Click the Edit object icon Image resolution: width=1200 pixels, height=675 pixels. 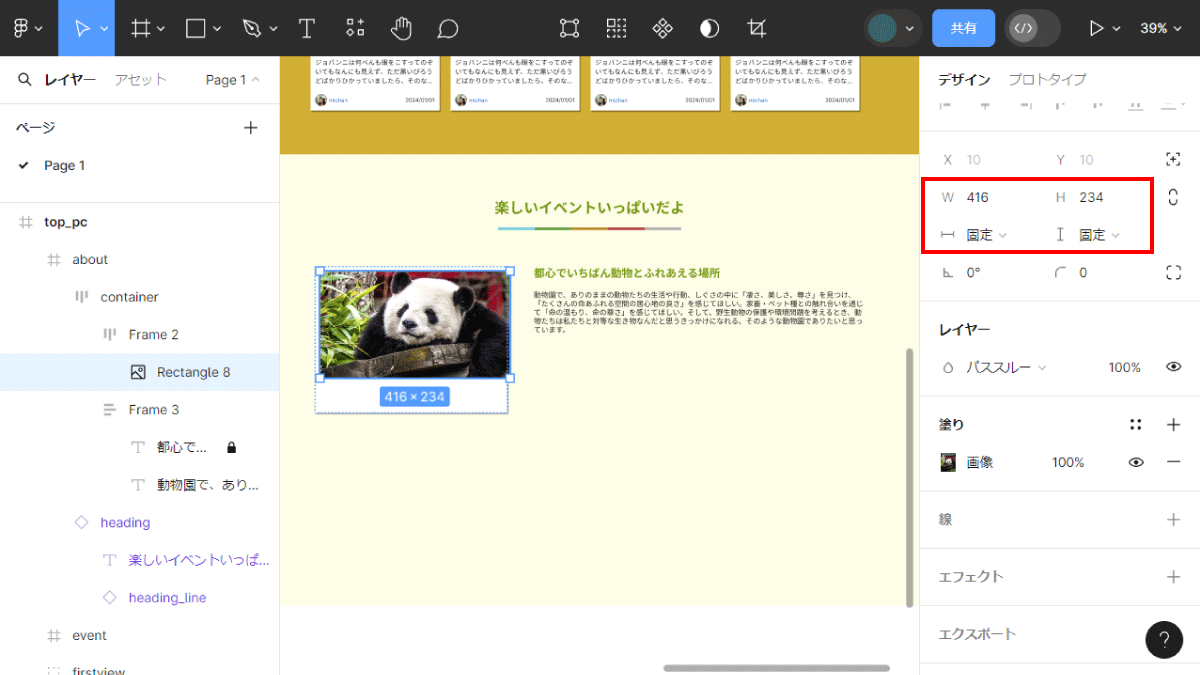(x=569, y=28)
